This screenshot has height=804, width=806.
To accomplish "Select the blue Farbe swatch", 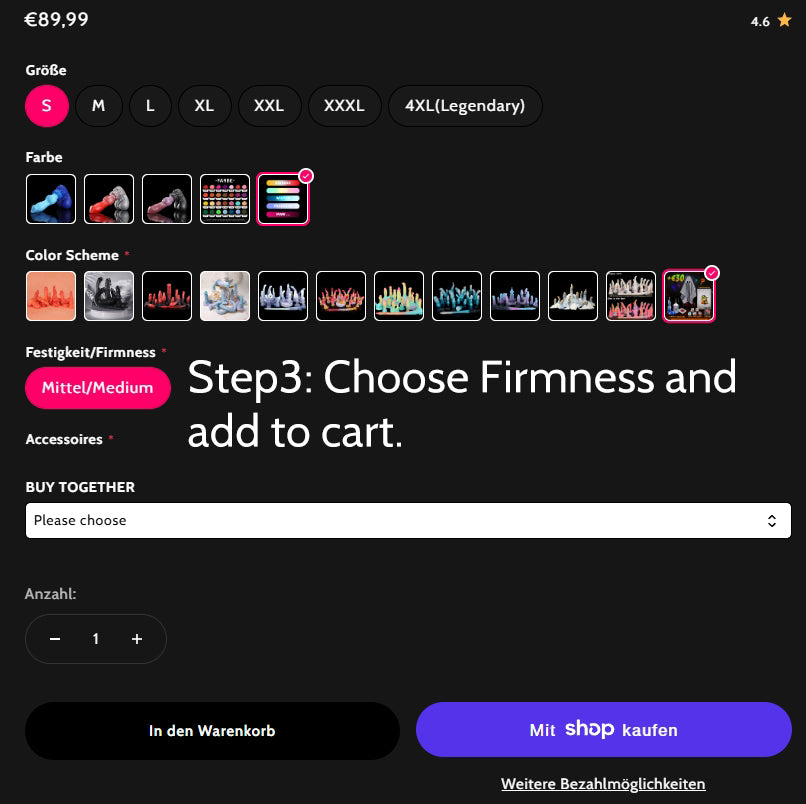I will coord(51,199).
